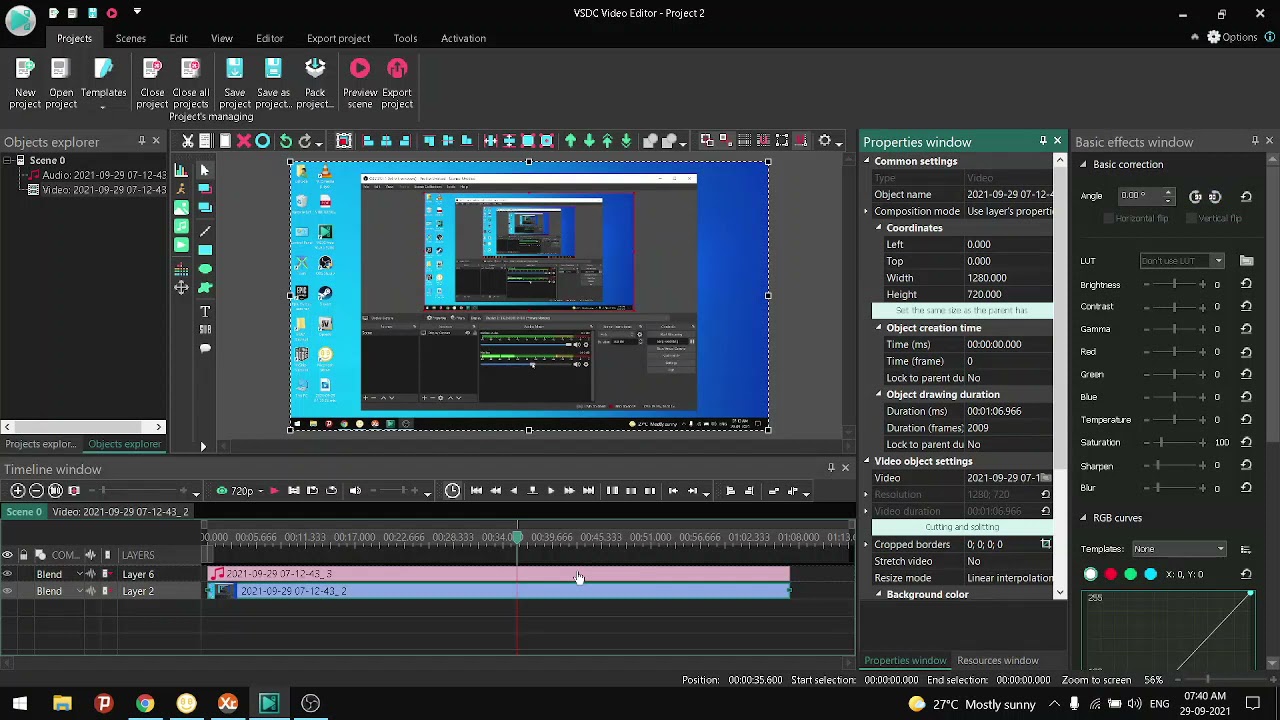Viewport: 1280px width, 720px height.
Task: Select the arrow cursor tool in the side toolbar
Action: coord(205,170)
